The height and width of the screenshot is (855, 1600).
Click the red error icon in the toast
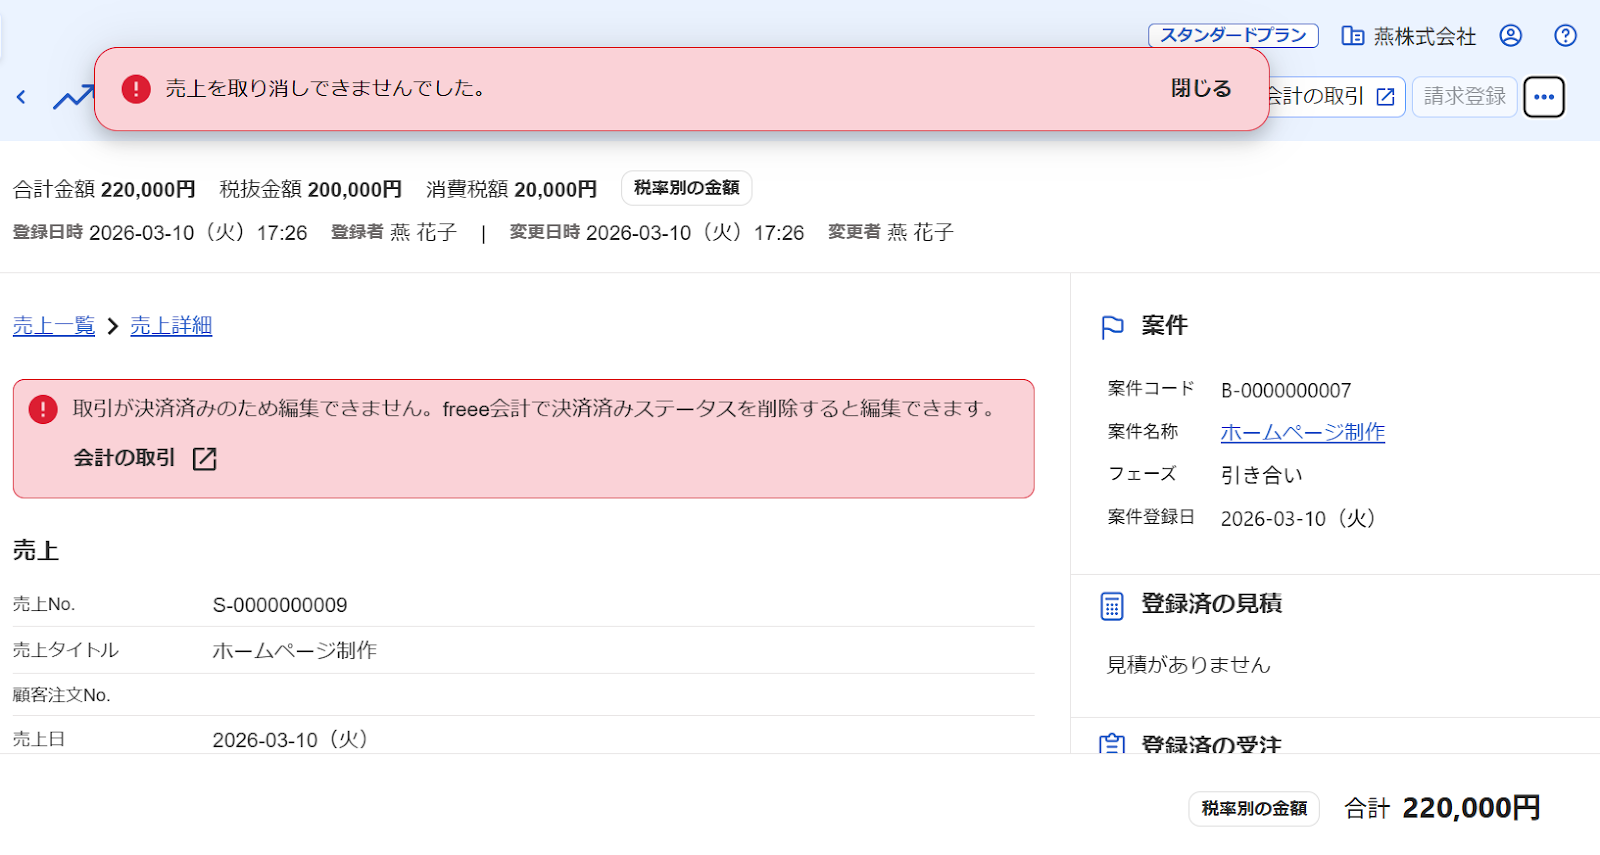point(136,89)
